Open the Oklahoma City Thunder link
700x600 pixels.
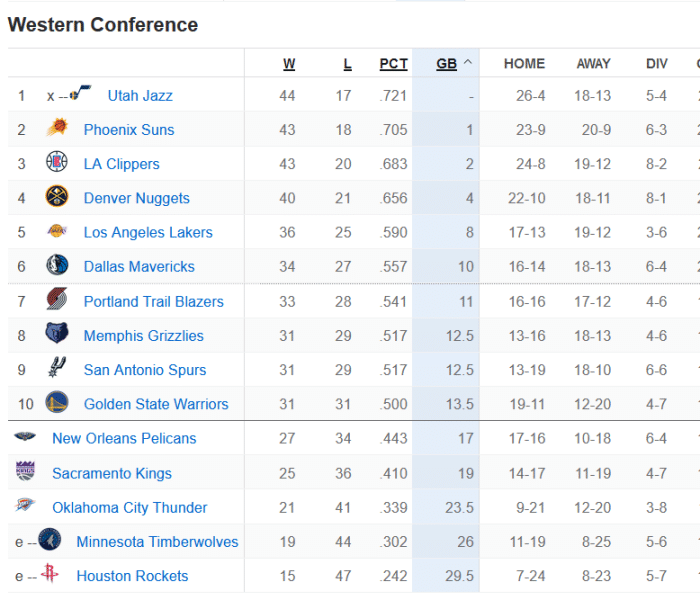pos(130,507)
